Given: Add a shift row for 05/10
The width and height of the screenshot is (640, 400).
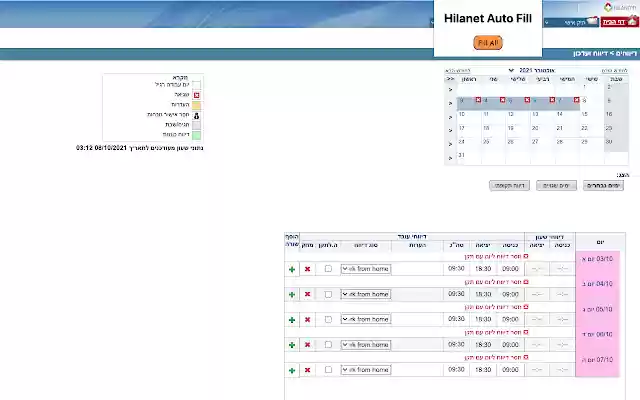Looking at the screenshot, I should coord(292,320).
